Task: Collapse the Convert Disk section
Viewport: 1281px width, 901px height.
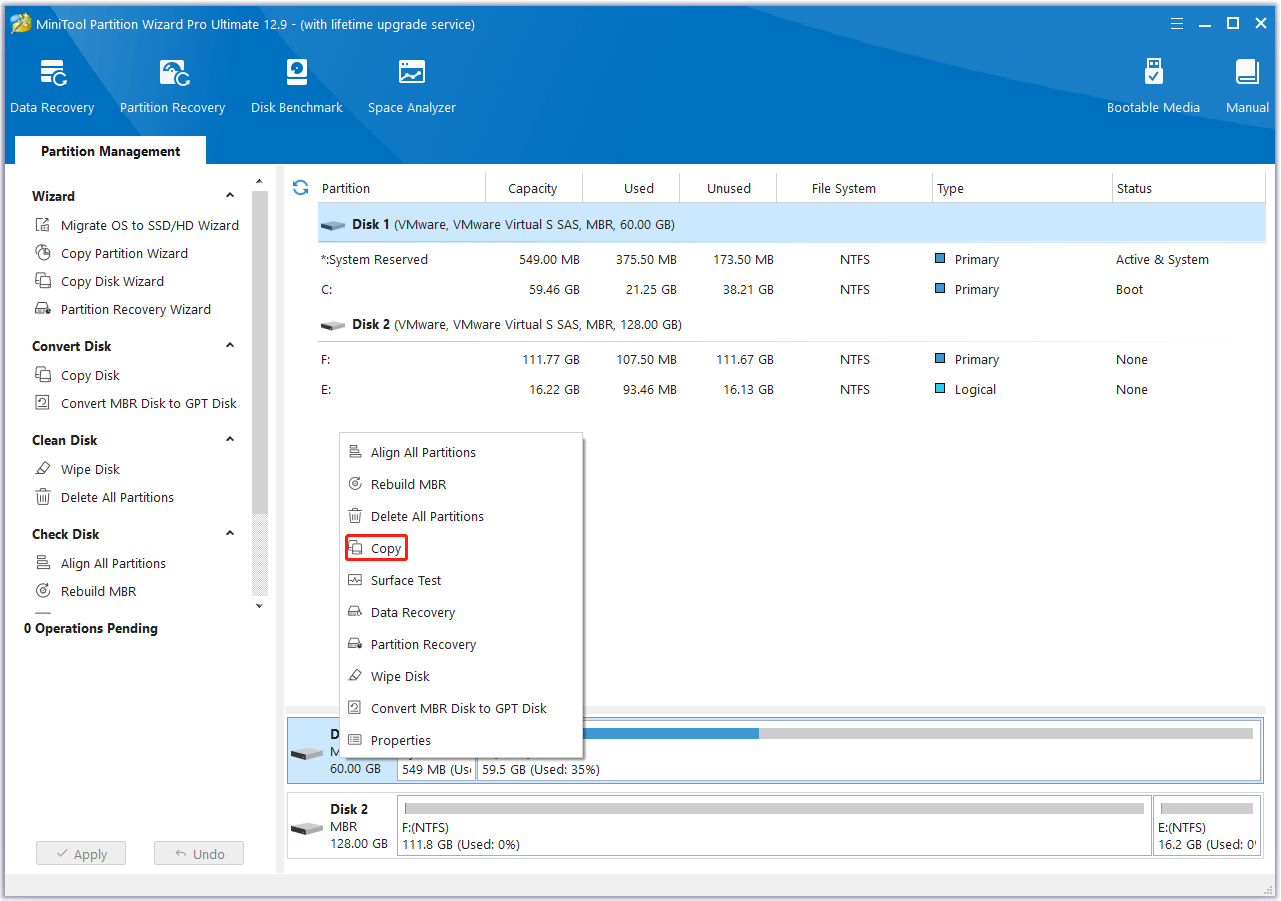Action: (229, 345)
